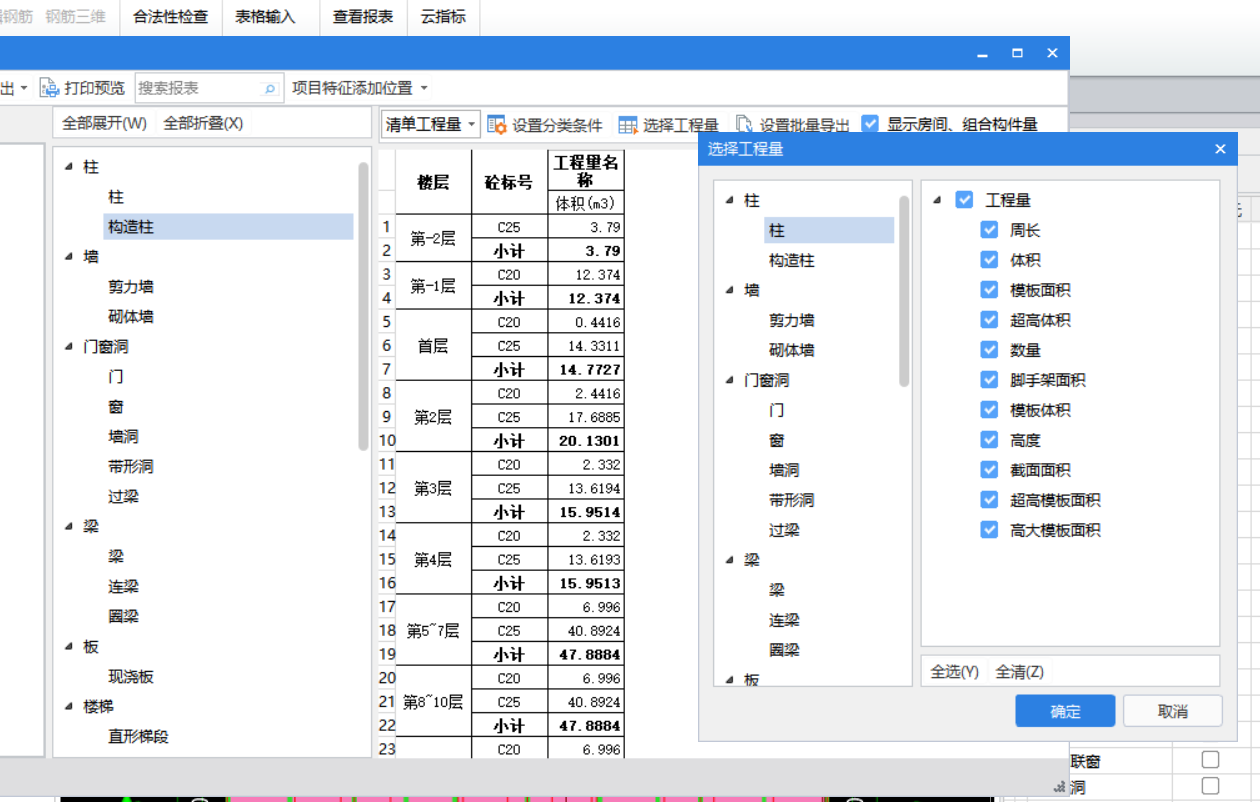Image resolution: width=1260 pixels, height=802 pixels.
Task: Open the 查看报表 menu item
Action: (x=363, y=17)
